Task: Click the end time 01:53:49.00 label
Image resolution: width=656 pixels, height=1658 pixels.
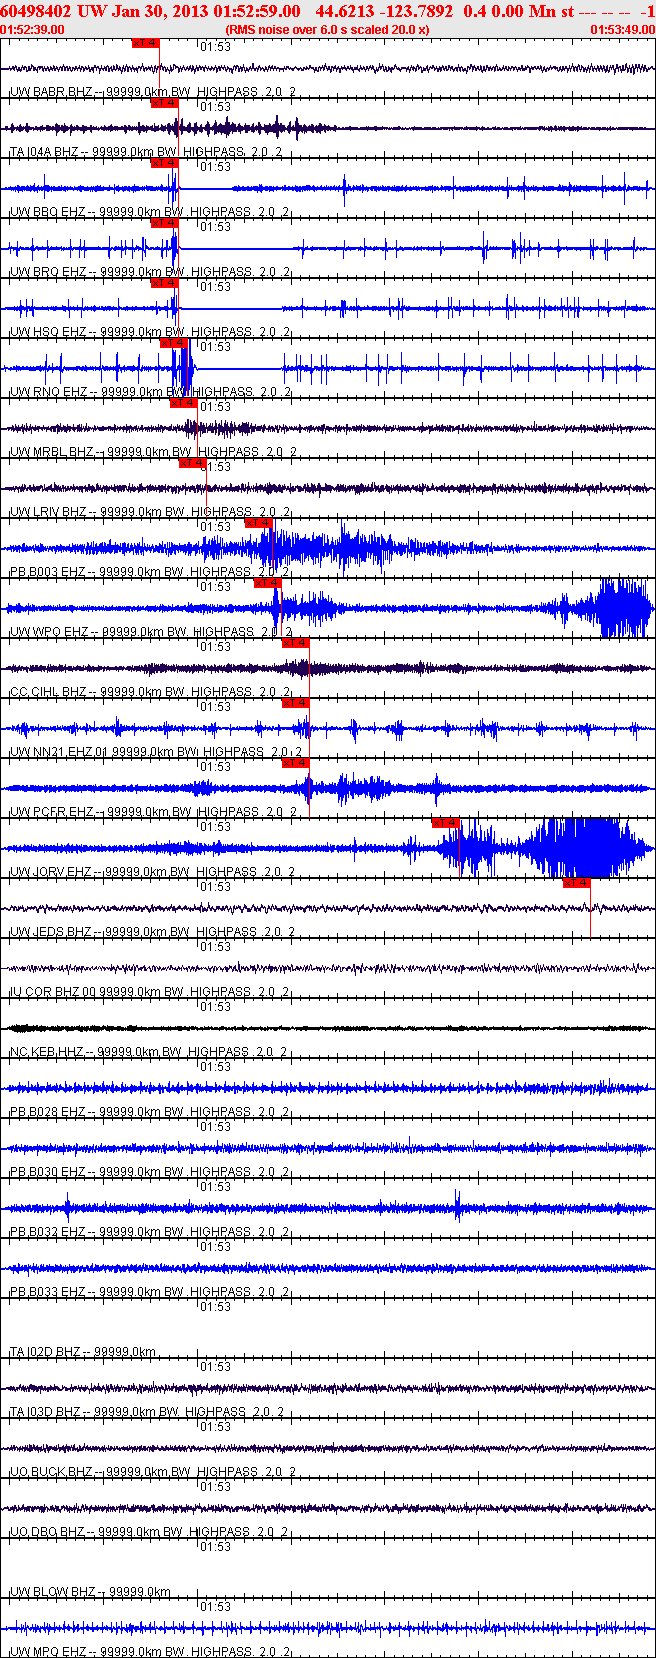Action: [622, 29]
